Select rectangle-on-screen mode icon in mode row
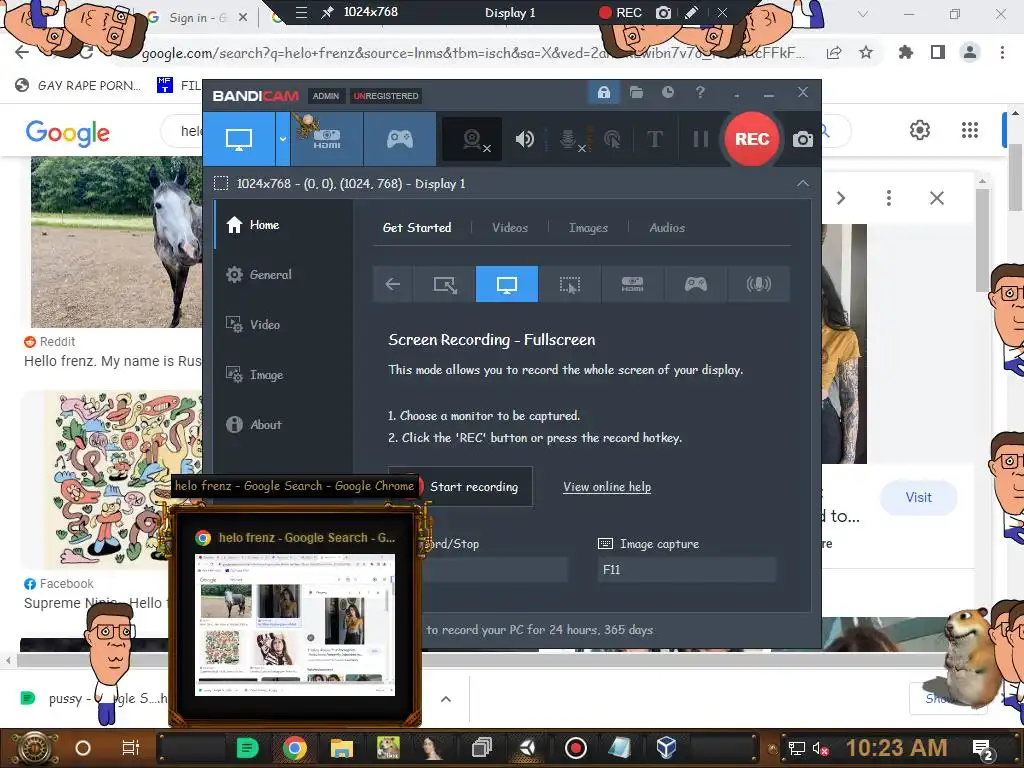1024x768 pixels. (445, 284)
